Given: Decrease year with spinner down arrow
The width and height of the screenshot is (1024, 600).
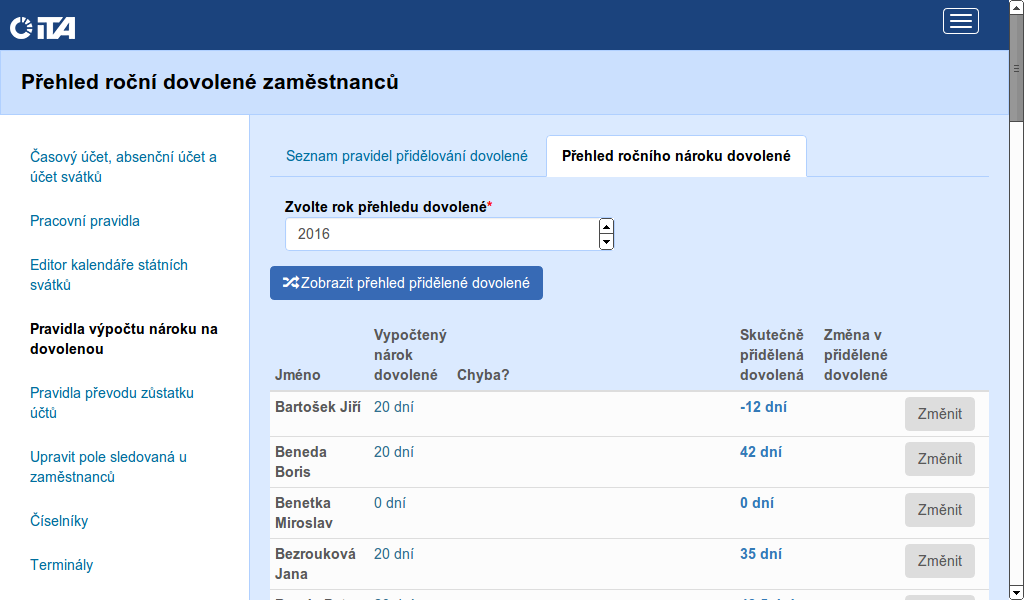Looking at the screenshot, I should (606, 242).
